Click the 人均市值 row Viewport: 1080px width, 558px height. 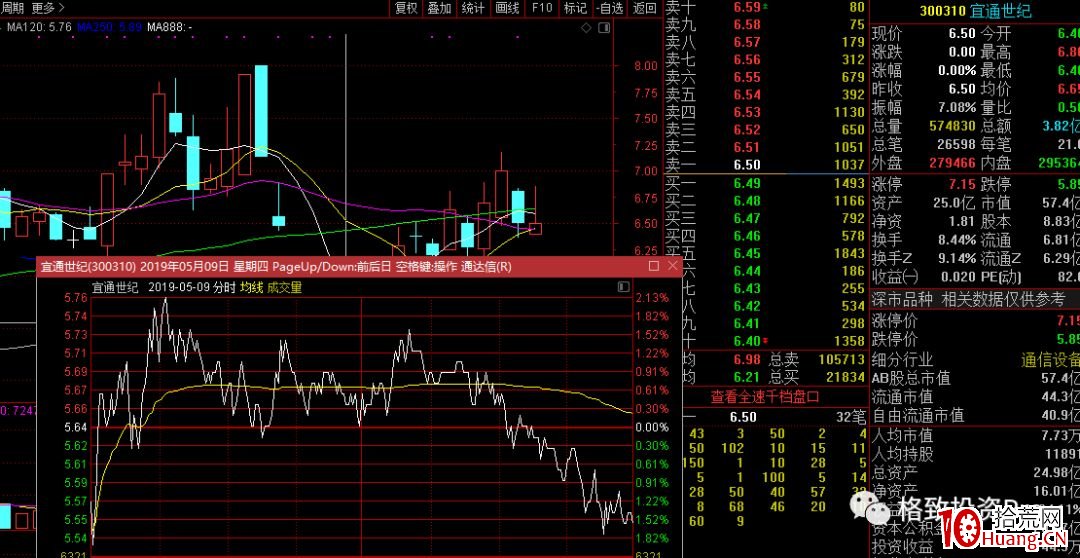pyautogui.click(x=975, y=435)
